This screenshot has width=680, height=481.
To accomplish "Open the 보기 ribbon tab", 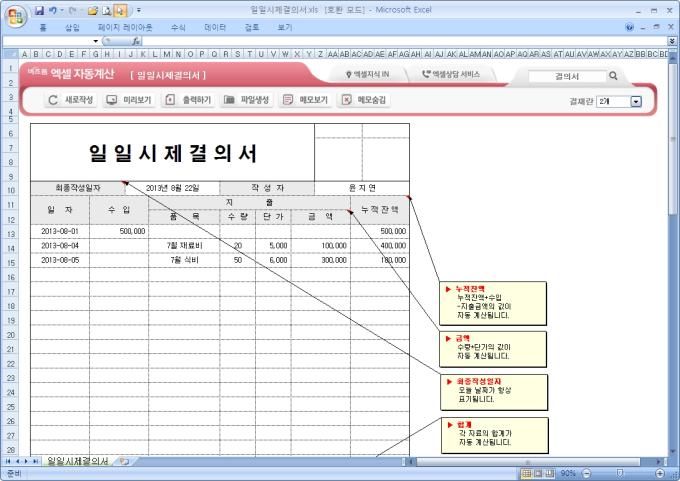I will click(285, 27).
